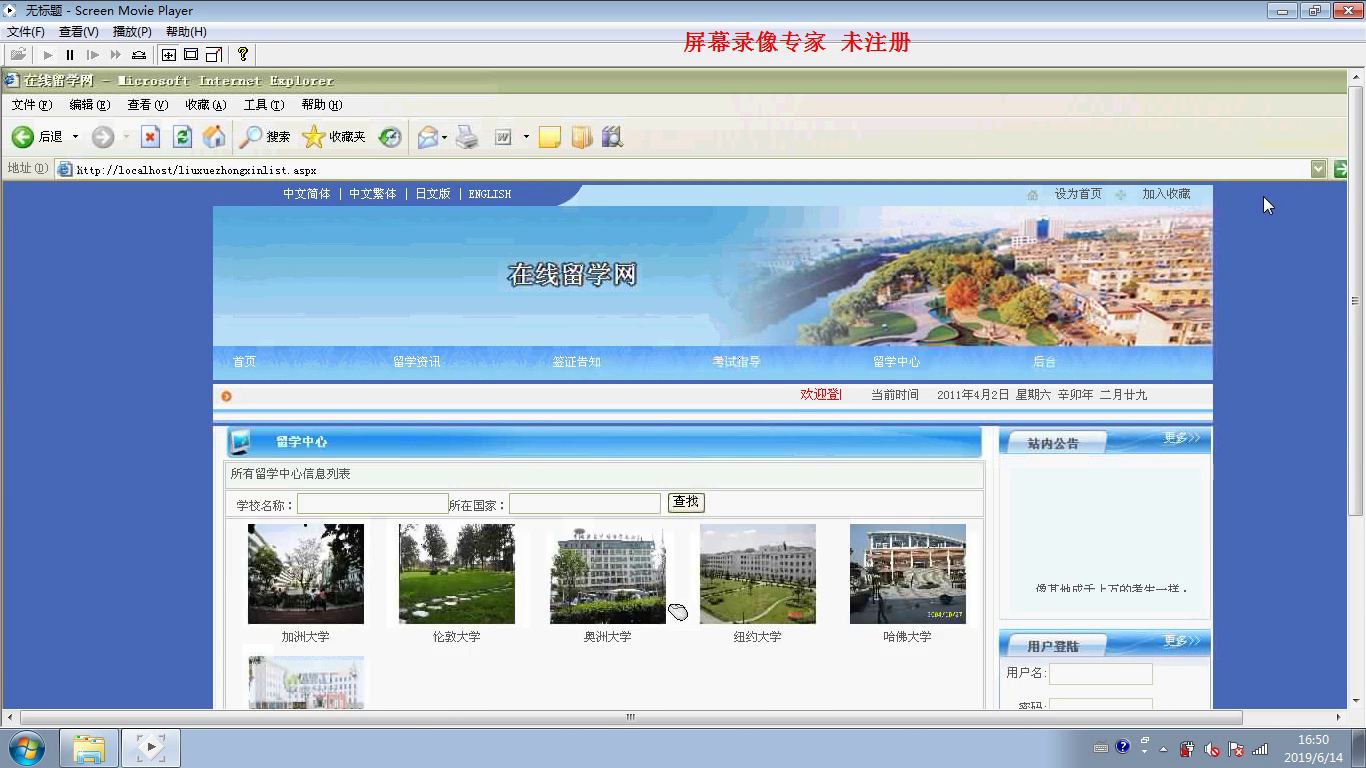
Task: Click the yellow note icon in IE toolbar
Action: (x=549, y=137)
